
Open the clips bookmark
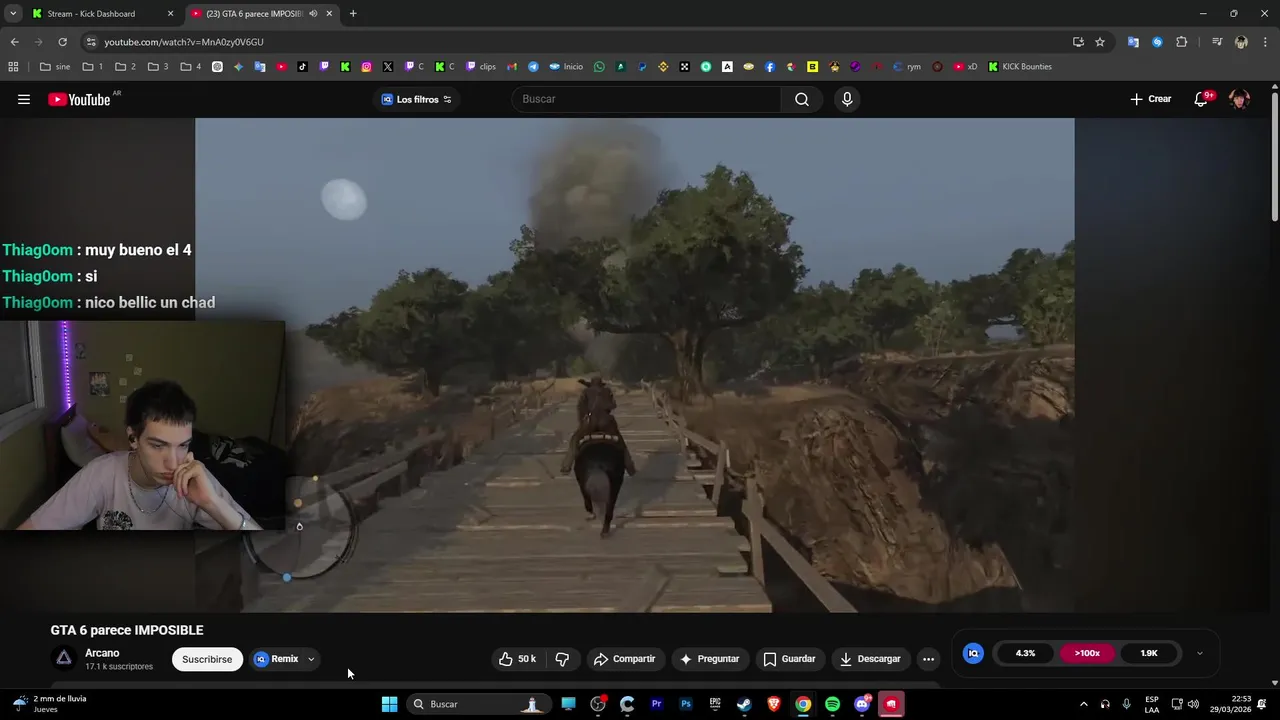(x=481, y=67)
